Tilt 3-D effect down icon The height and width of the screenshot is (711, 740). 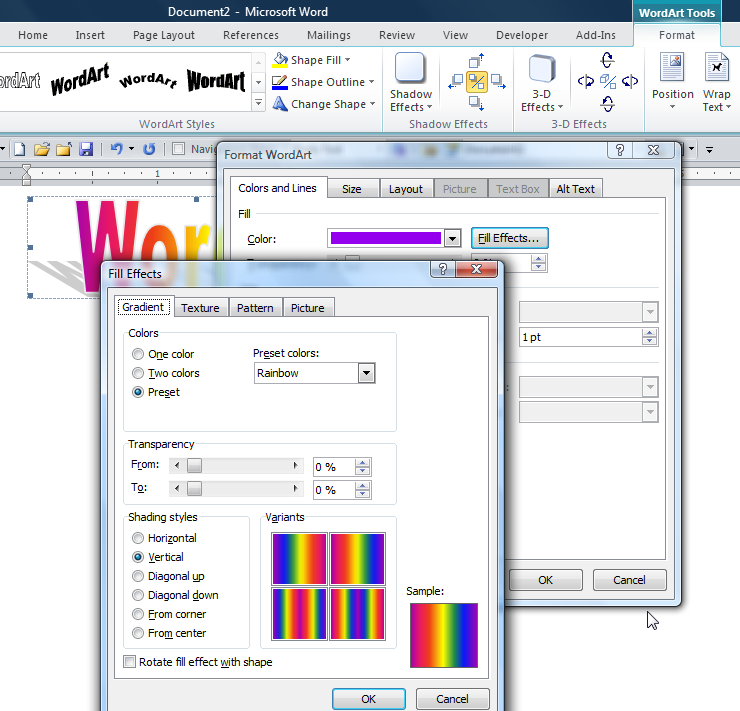[607, 104]
